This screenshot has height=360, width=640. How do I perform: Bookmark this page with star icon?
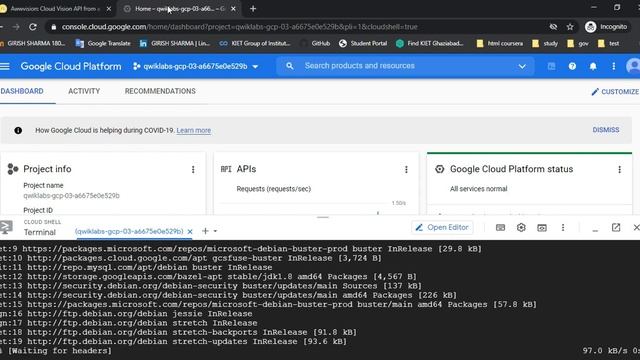pos(570,27)
